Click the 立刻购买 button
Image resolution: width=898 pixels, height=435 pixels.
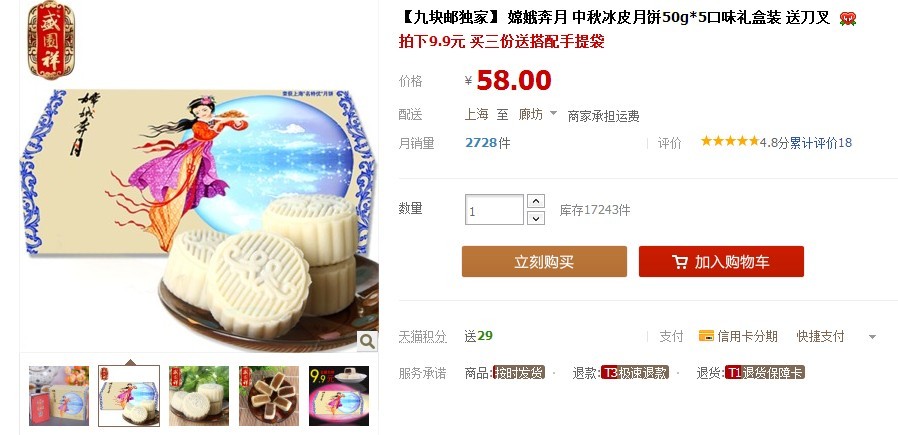coord(544,262)
